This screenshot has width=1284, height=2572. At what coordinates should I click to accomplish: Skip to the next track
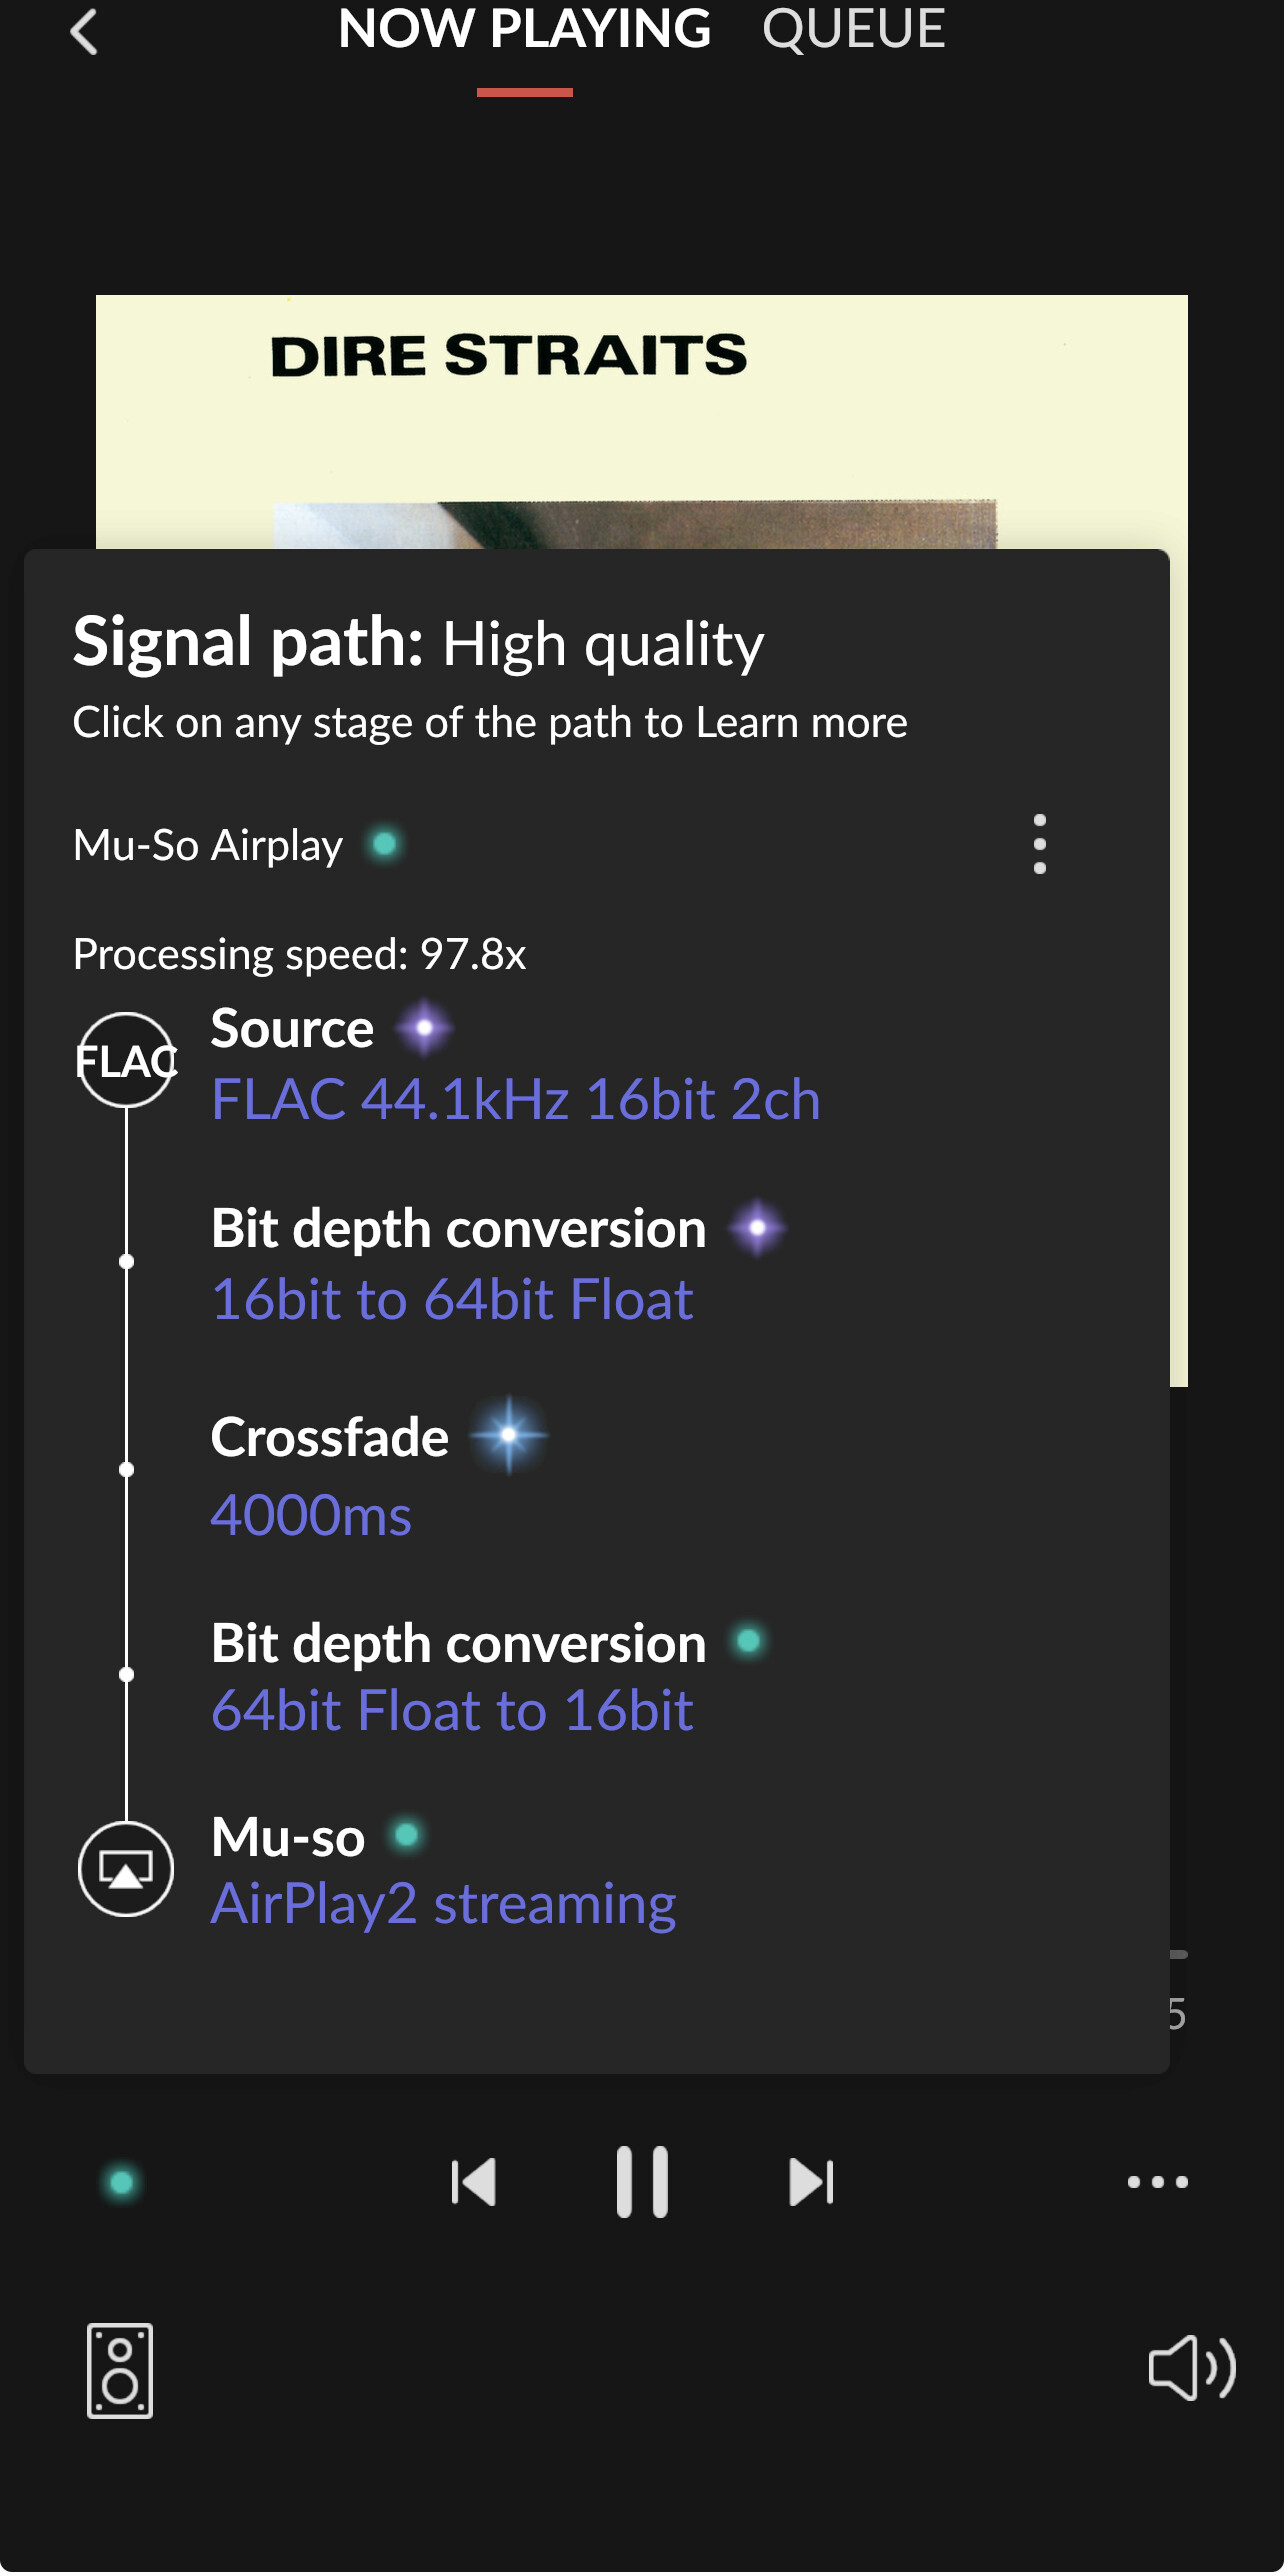[x=811, y=2182]
